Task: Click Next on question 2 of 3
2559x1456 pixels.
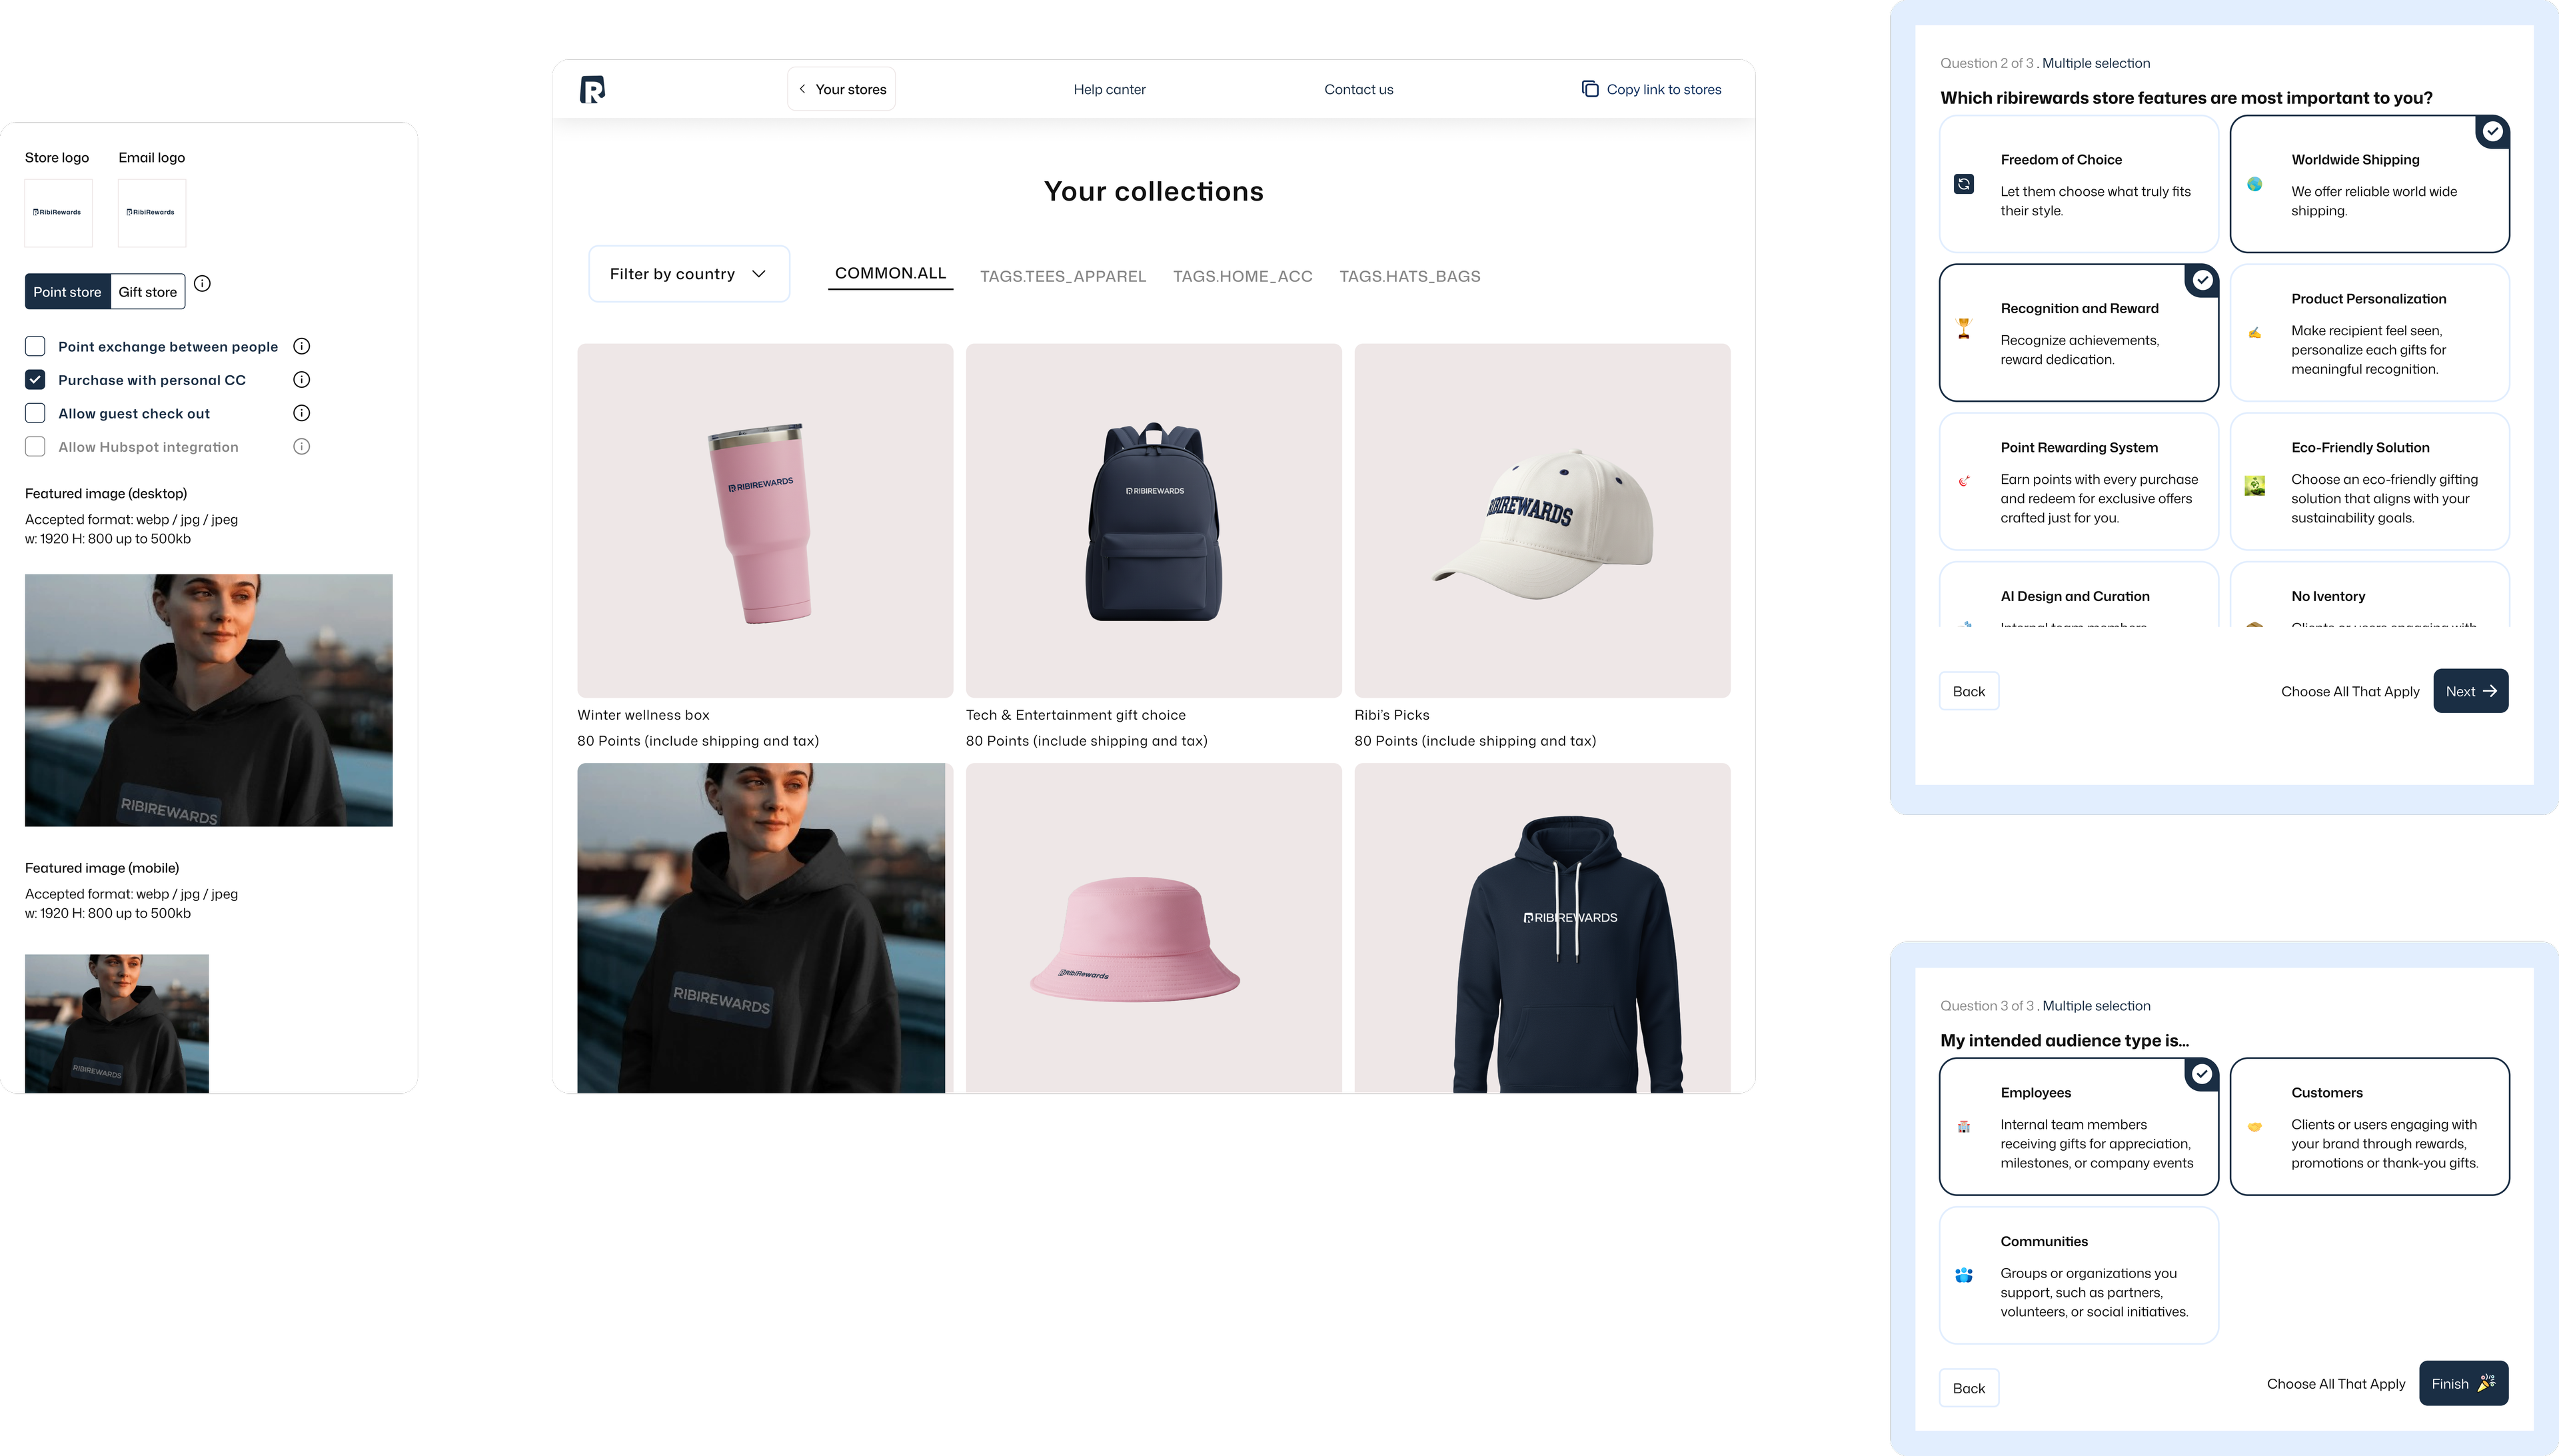Action: click(x=2470, y=690)
